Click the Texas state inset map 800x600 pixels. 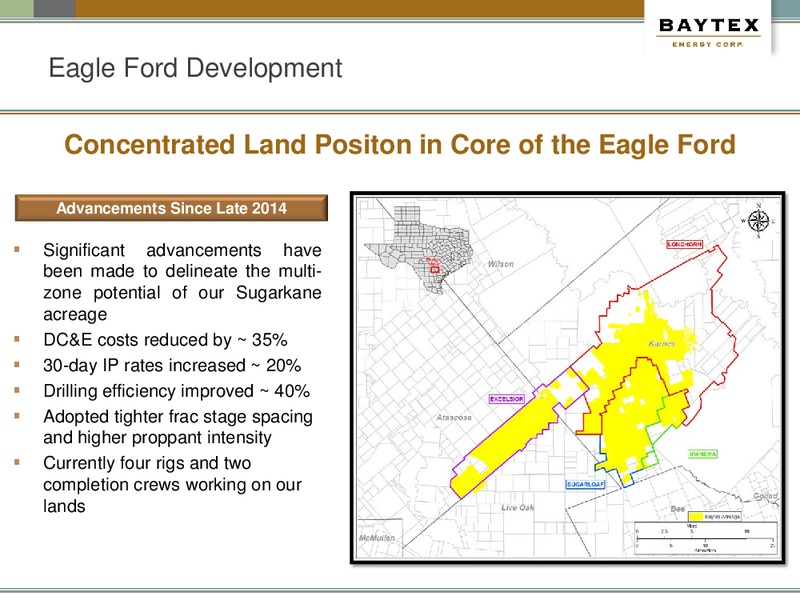click(x=417, y=250)
